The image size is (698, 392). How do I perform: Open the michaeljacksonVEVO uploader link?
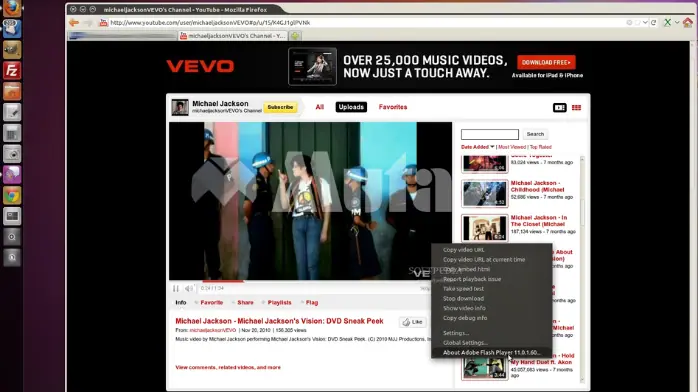point(213,330)
